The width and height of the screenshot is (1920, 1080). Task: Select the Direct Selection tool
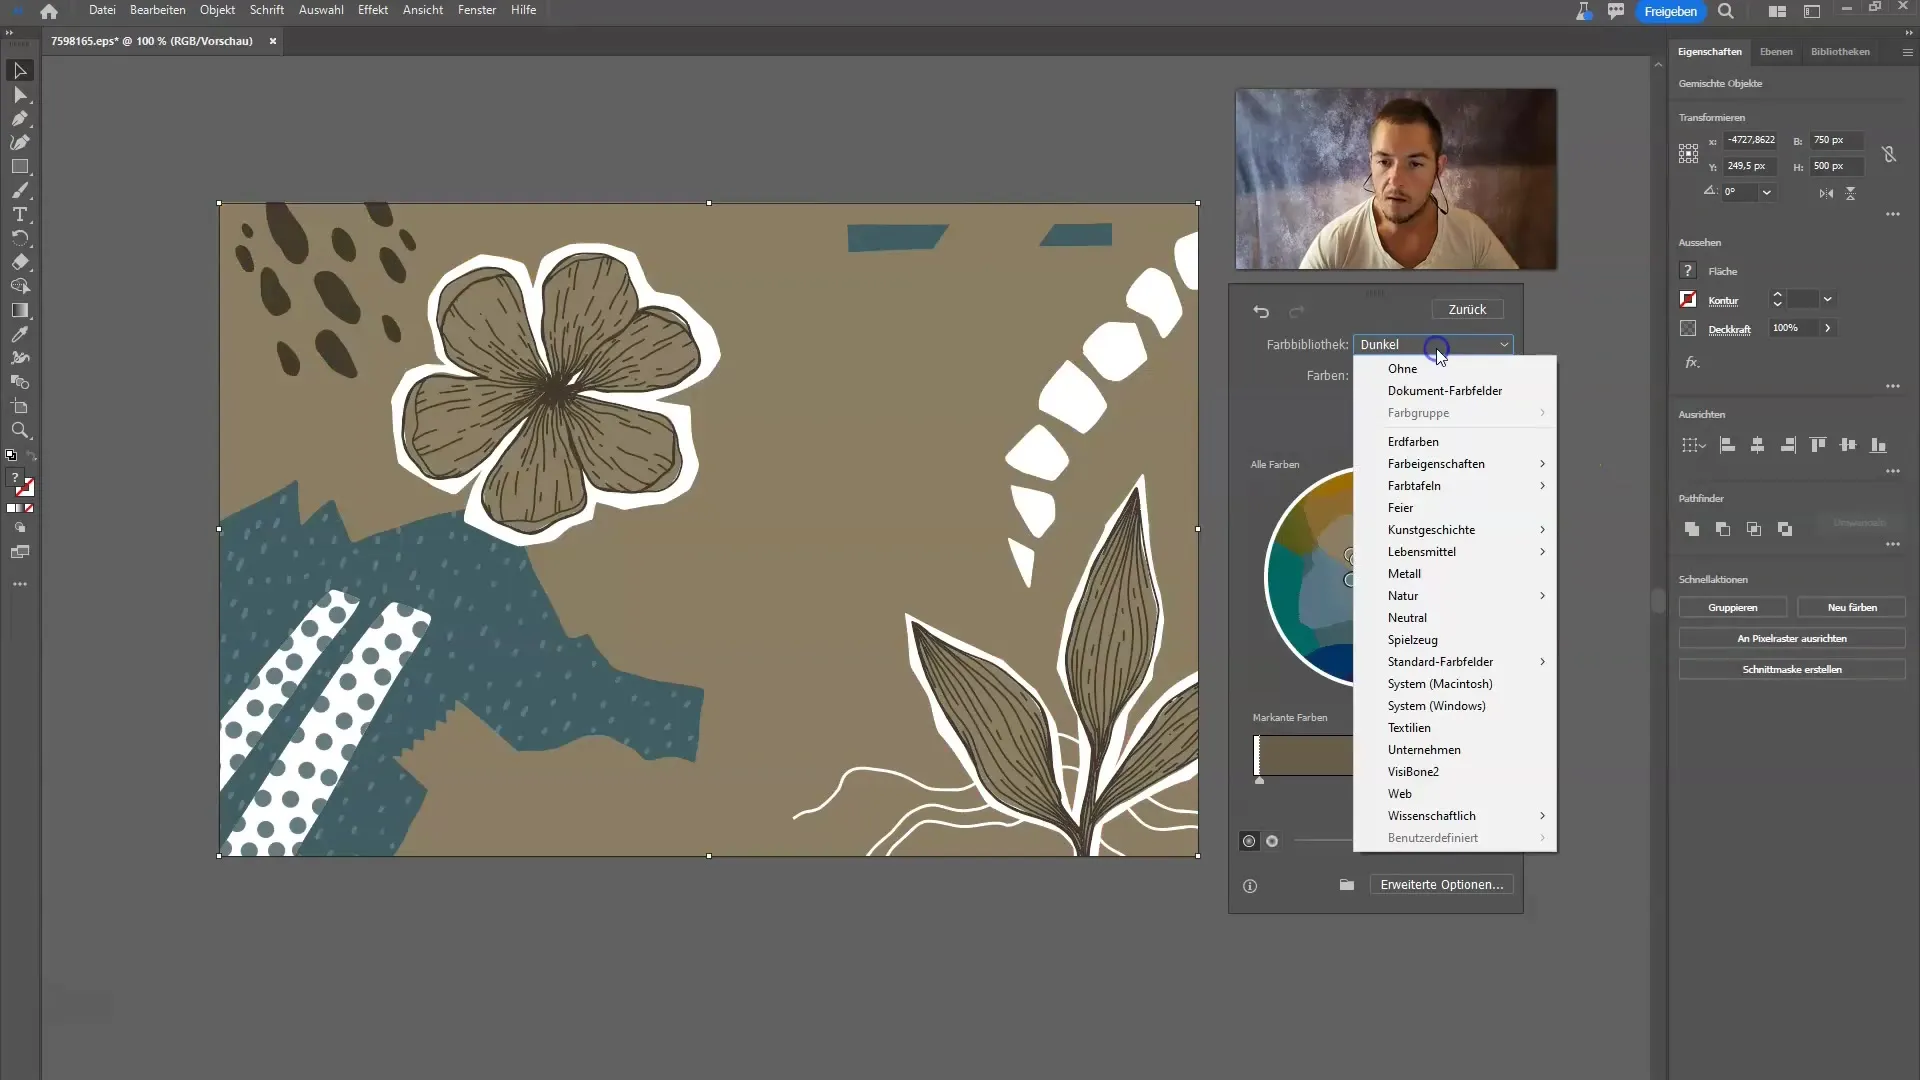tap(20, 95)
